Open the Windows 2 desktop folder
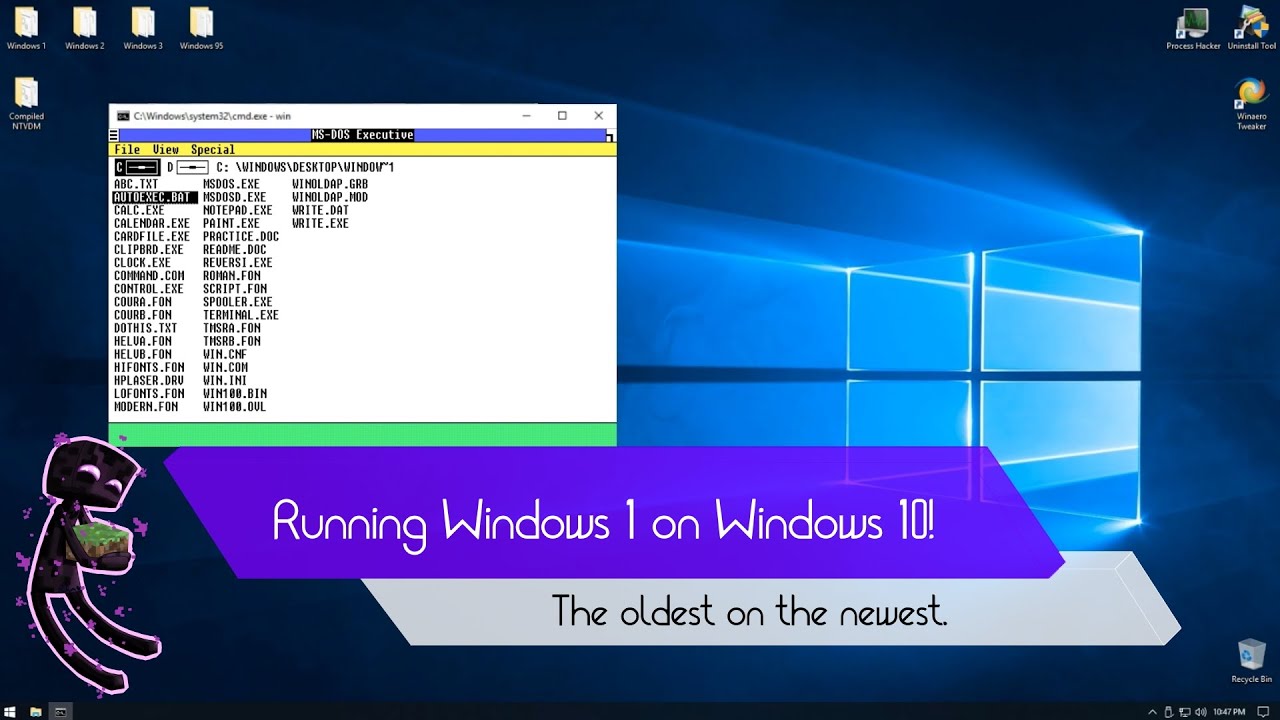Image resolution: width=1280 pixels, height=720 pixels. [x=85, y=28]
